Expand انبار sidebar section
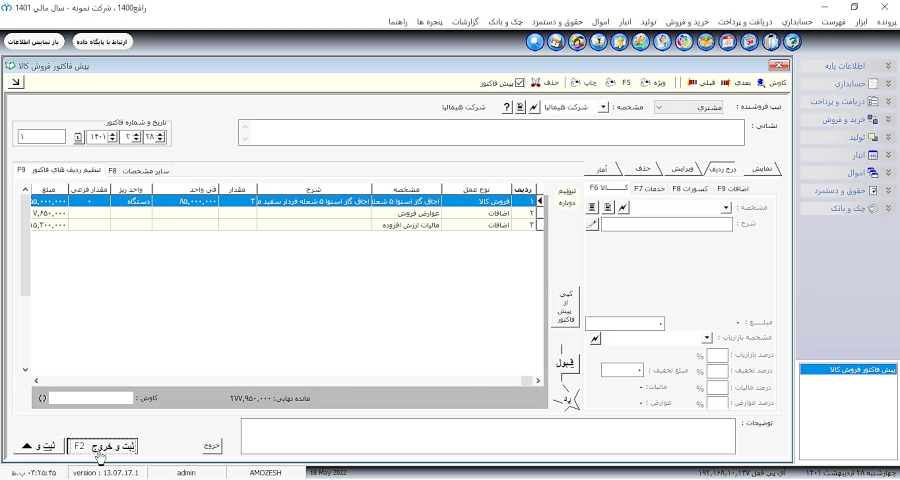The image size is (900, 480). coord(888,155)
